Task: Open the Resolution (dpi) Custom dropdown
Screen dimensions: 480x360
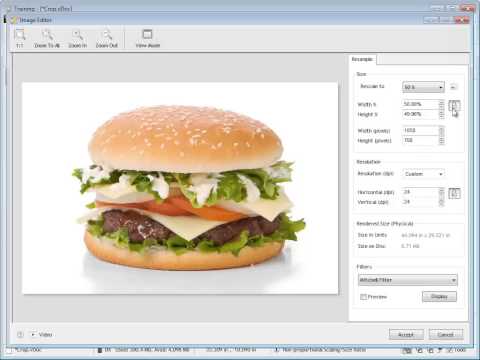Action: tap(424, 174)
